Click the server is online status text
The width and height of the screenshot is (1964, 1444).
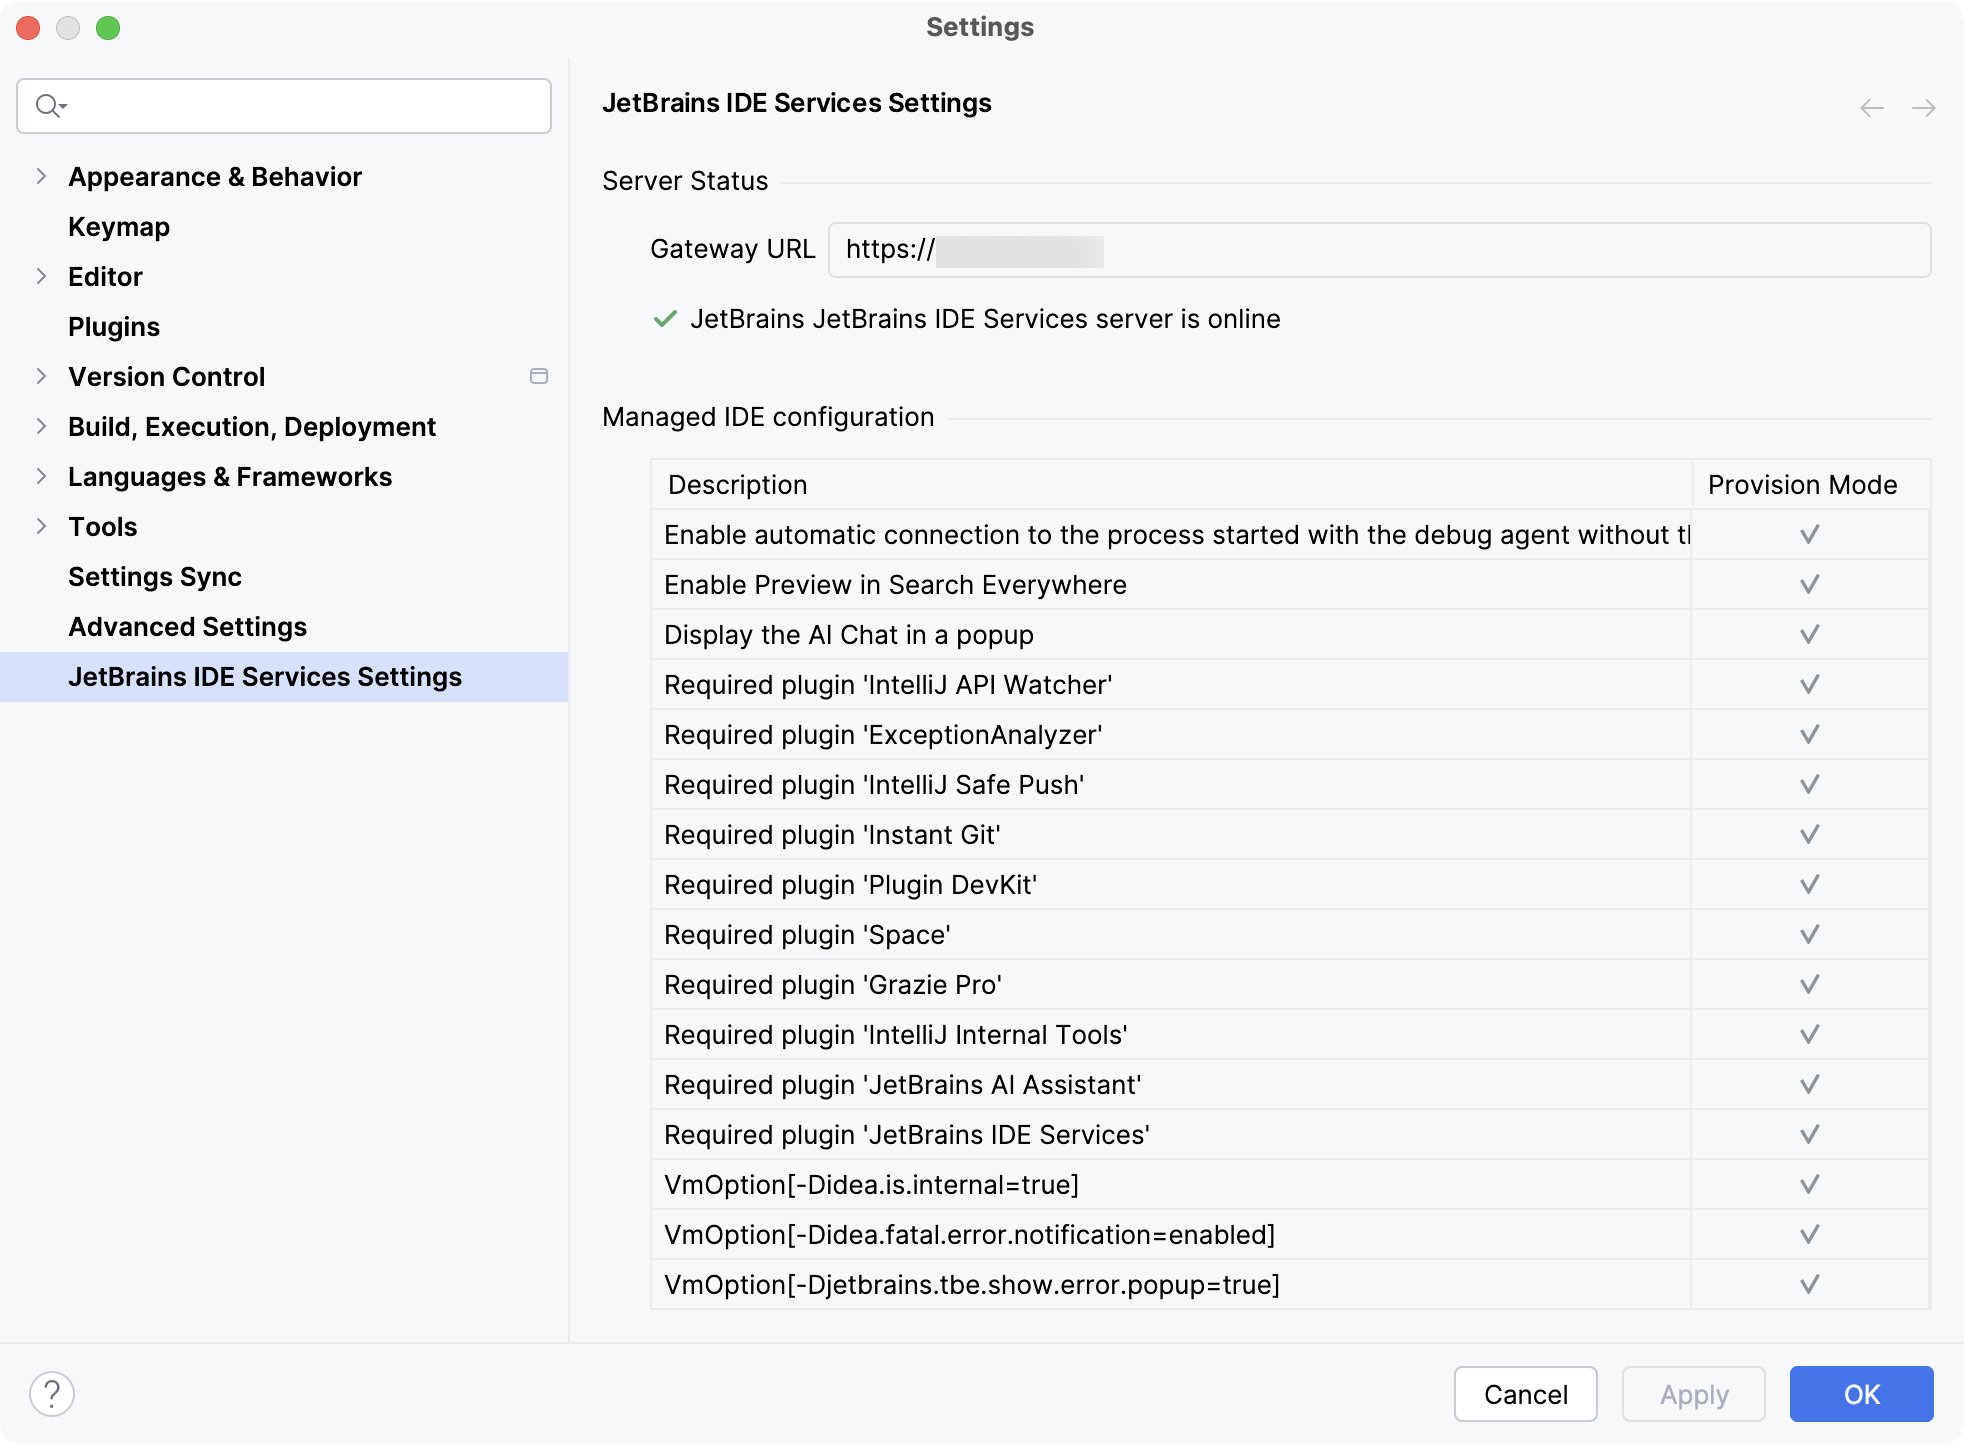click(x=985, y=319)
